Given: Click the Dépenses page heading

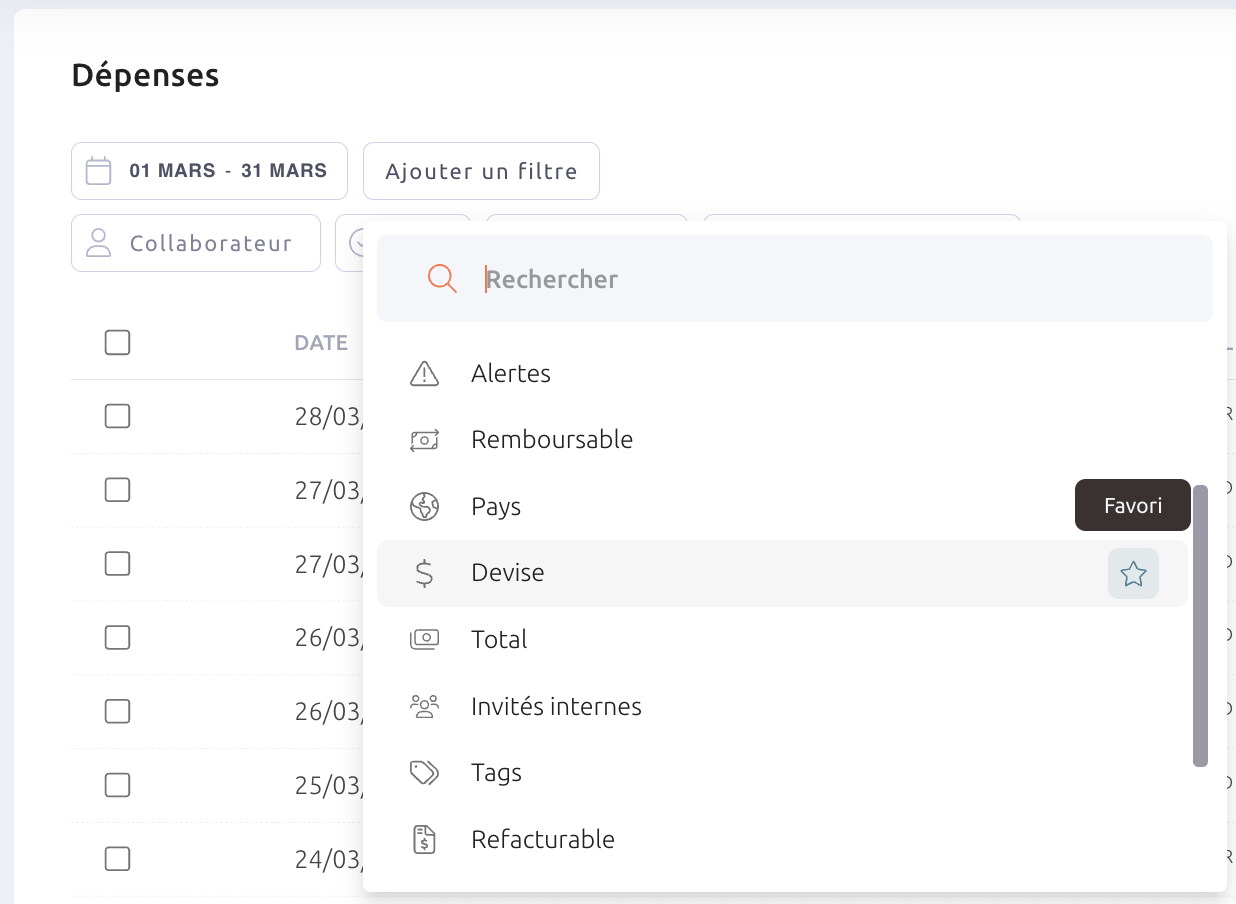Looking at the screenshot, I should coord(145,75).
